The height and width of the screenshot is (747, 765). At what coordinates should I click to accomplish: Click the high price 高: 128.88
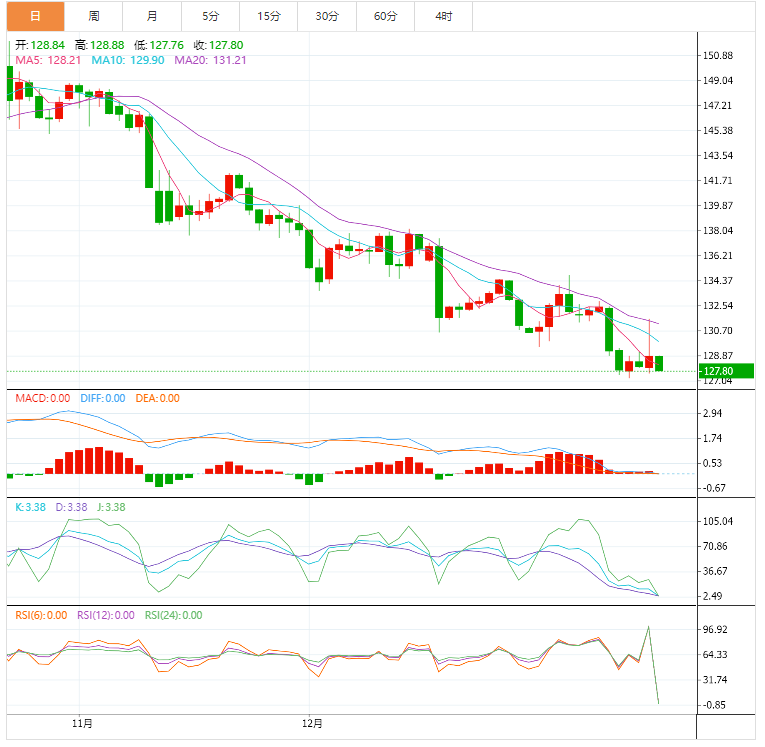tap(99, 45)
